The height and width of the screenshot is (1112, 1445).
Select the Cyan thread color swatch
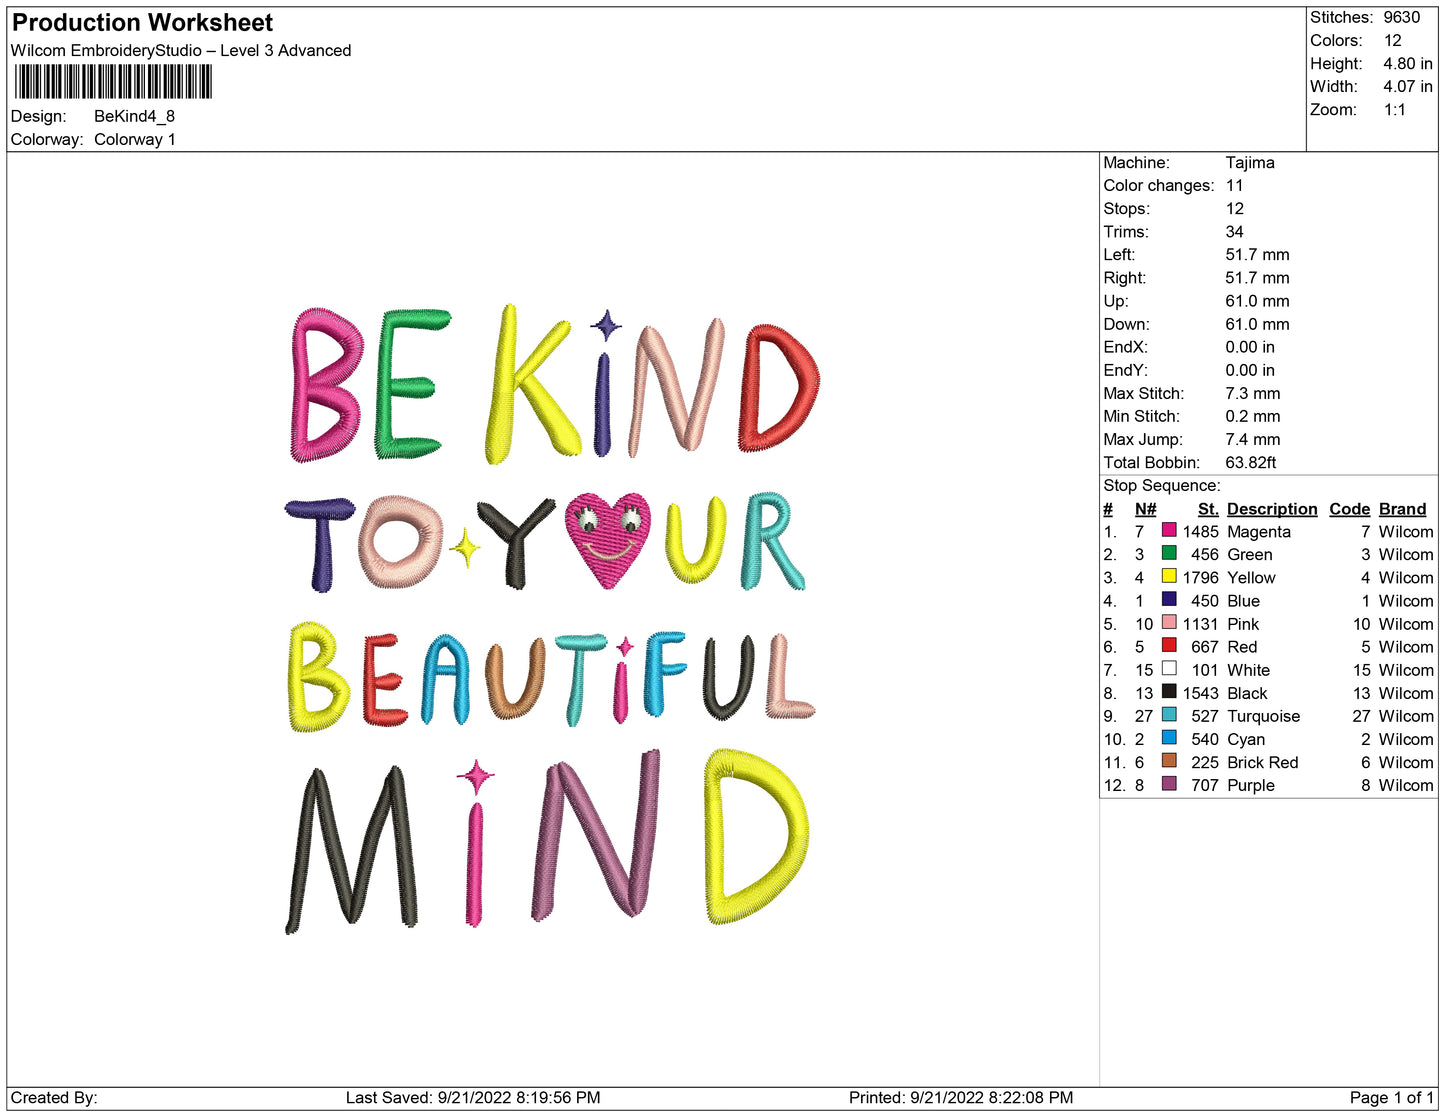(x=1168, y=737)
